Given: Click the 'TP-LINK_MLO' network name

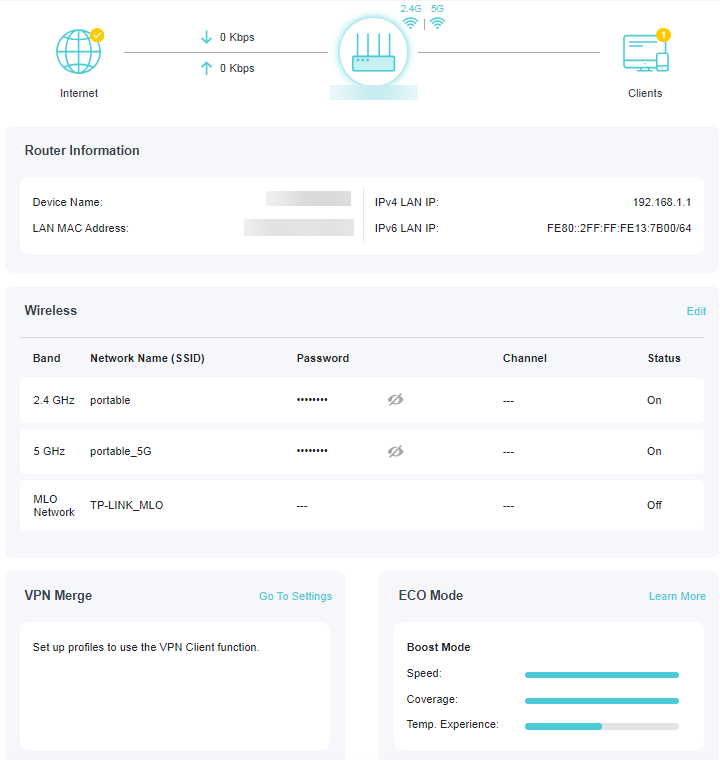Looking at the screenshot, I should click(127, 505).
